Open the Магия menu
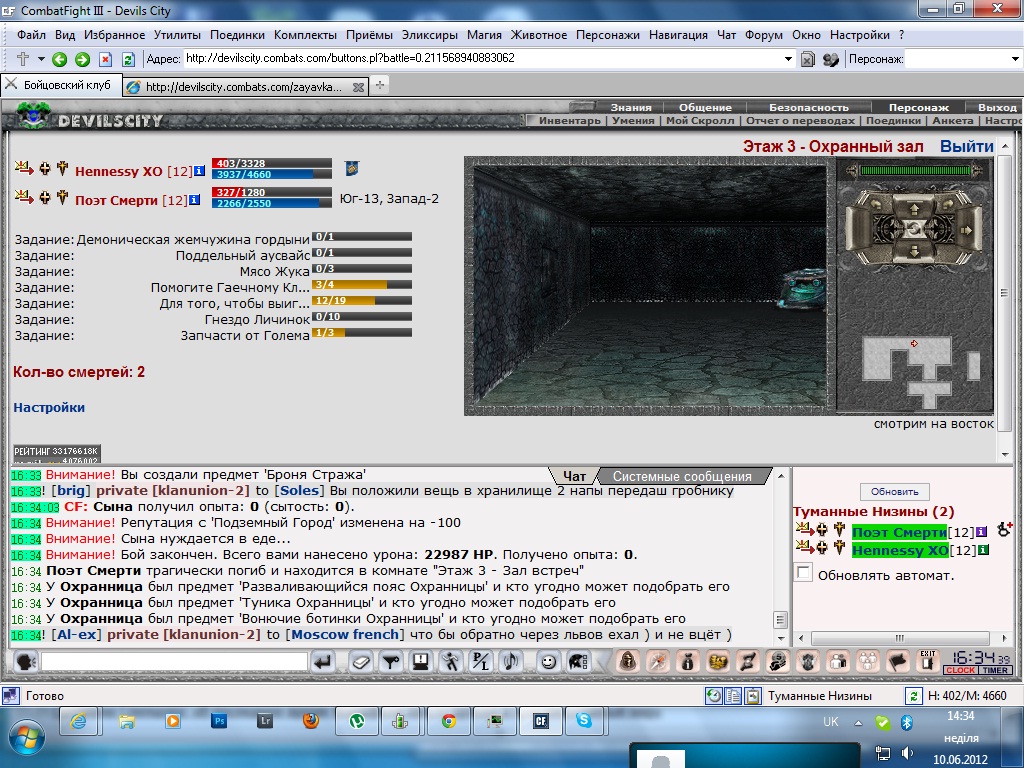 (484, 35)
